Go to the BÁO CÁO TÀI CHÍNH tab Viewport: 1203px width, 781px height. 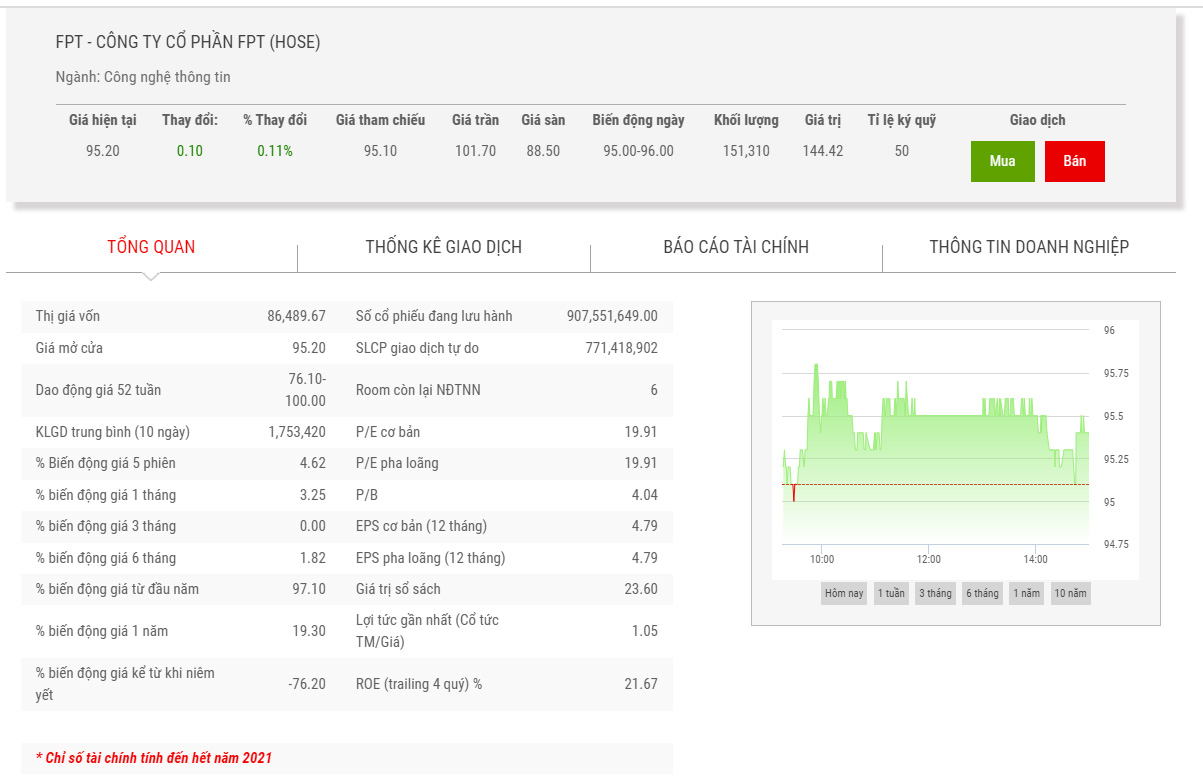736,247
